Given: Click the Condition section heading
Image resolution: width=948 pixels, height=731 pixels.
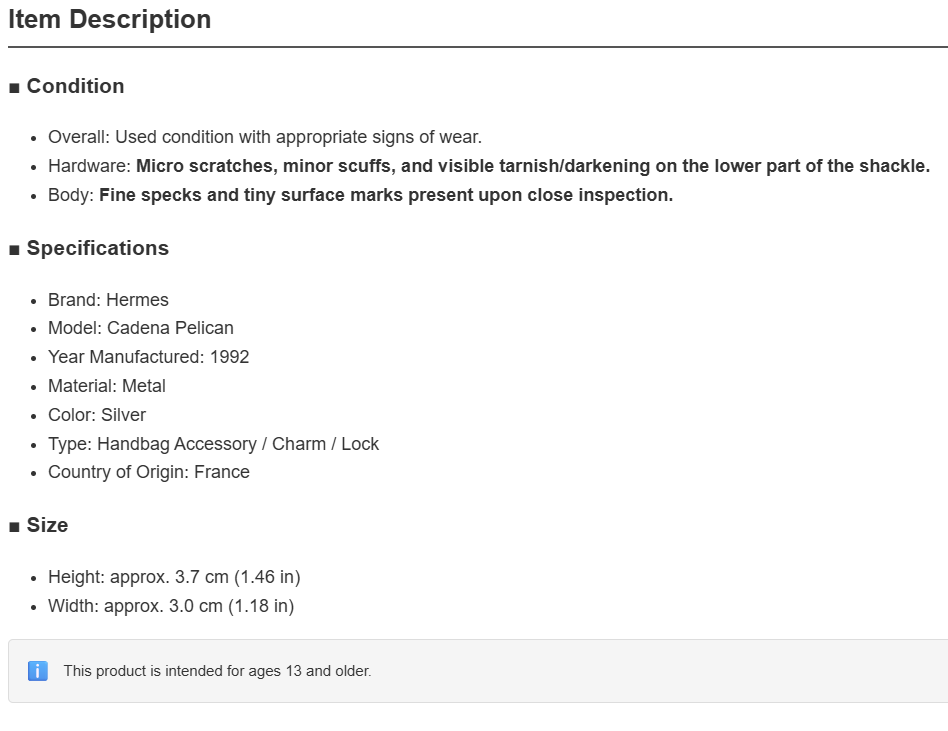Looking at the screenshot, I should pos(76,86).
